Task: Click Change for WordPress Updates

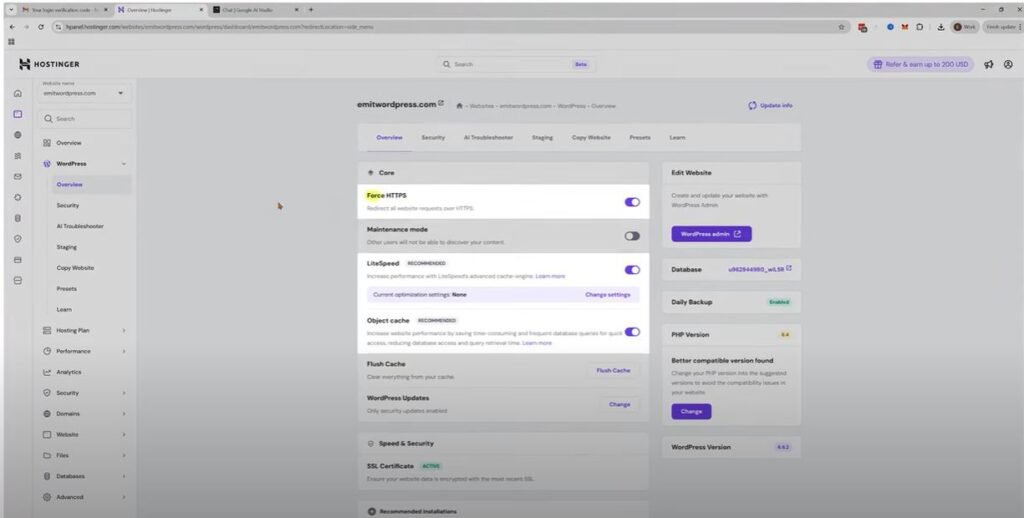Action: point(620,404)
